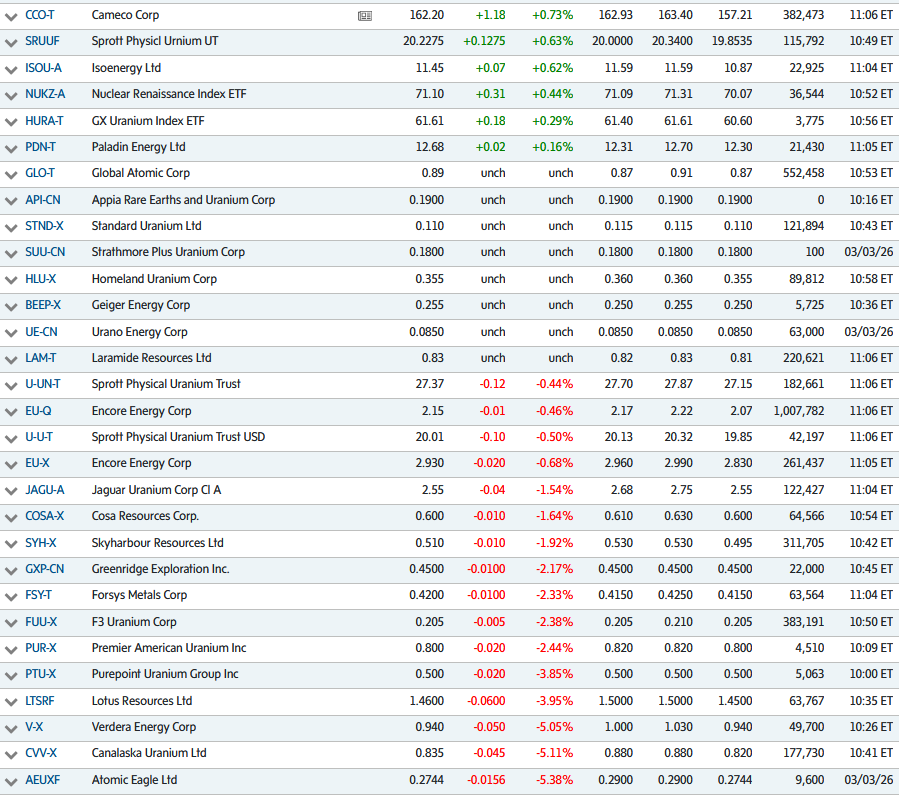Open the EU-Q ticker link

coord(38,411)
